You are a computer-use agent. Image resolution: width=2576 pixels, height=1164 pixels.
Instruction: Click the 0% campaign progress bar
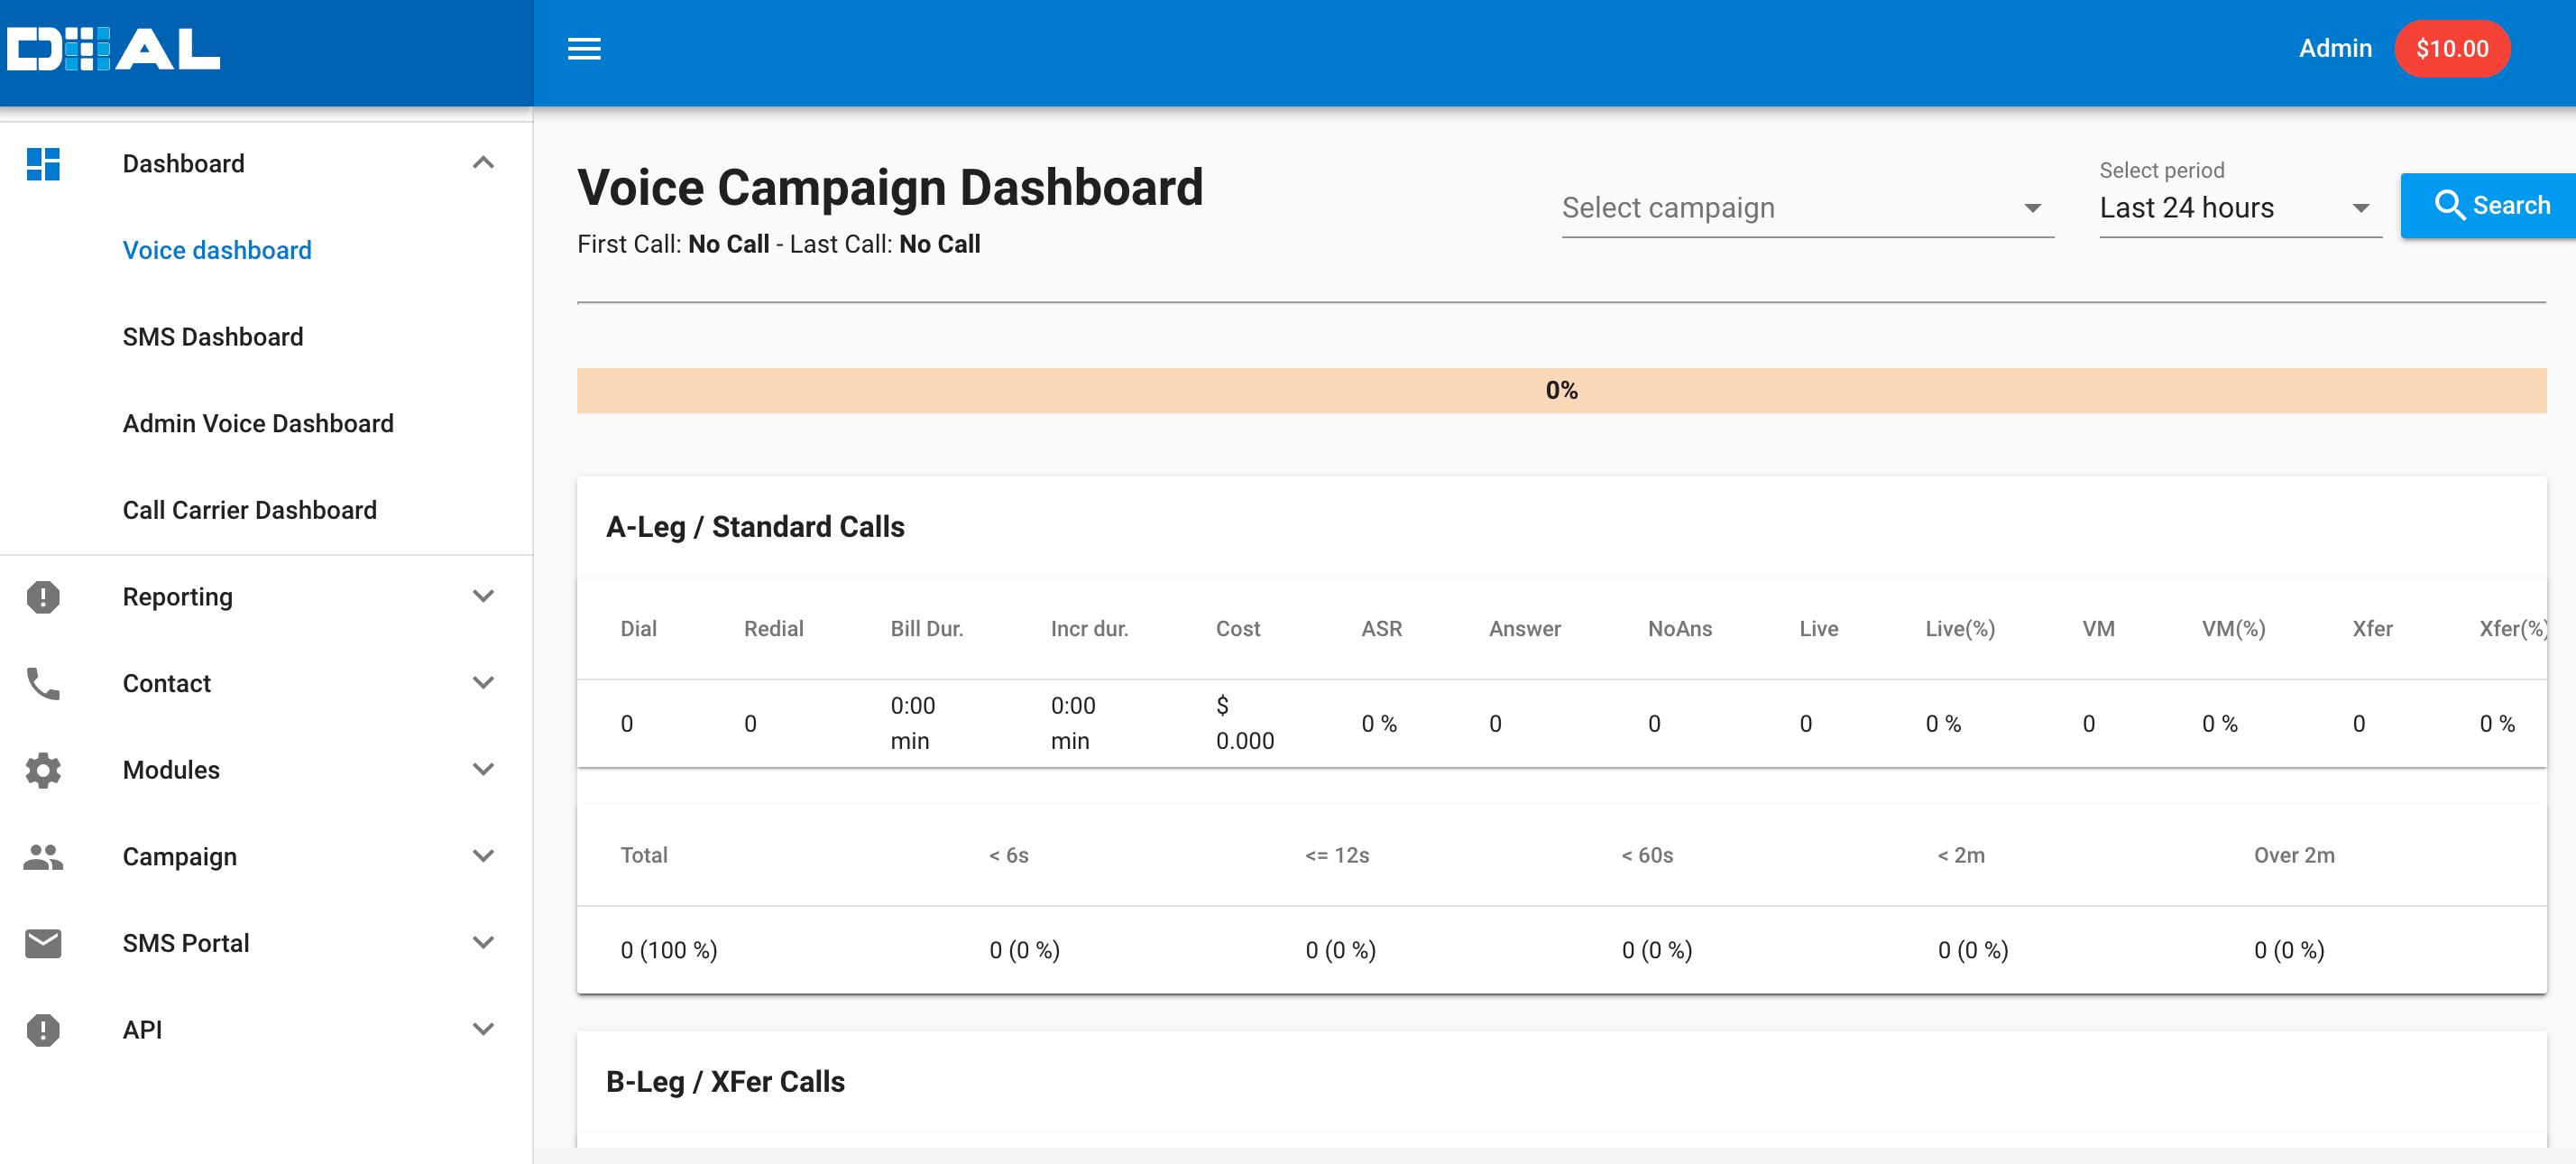coord(1560,391)
